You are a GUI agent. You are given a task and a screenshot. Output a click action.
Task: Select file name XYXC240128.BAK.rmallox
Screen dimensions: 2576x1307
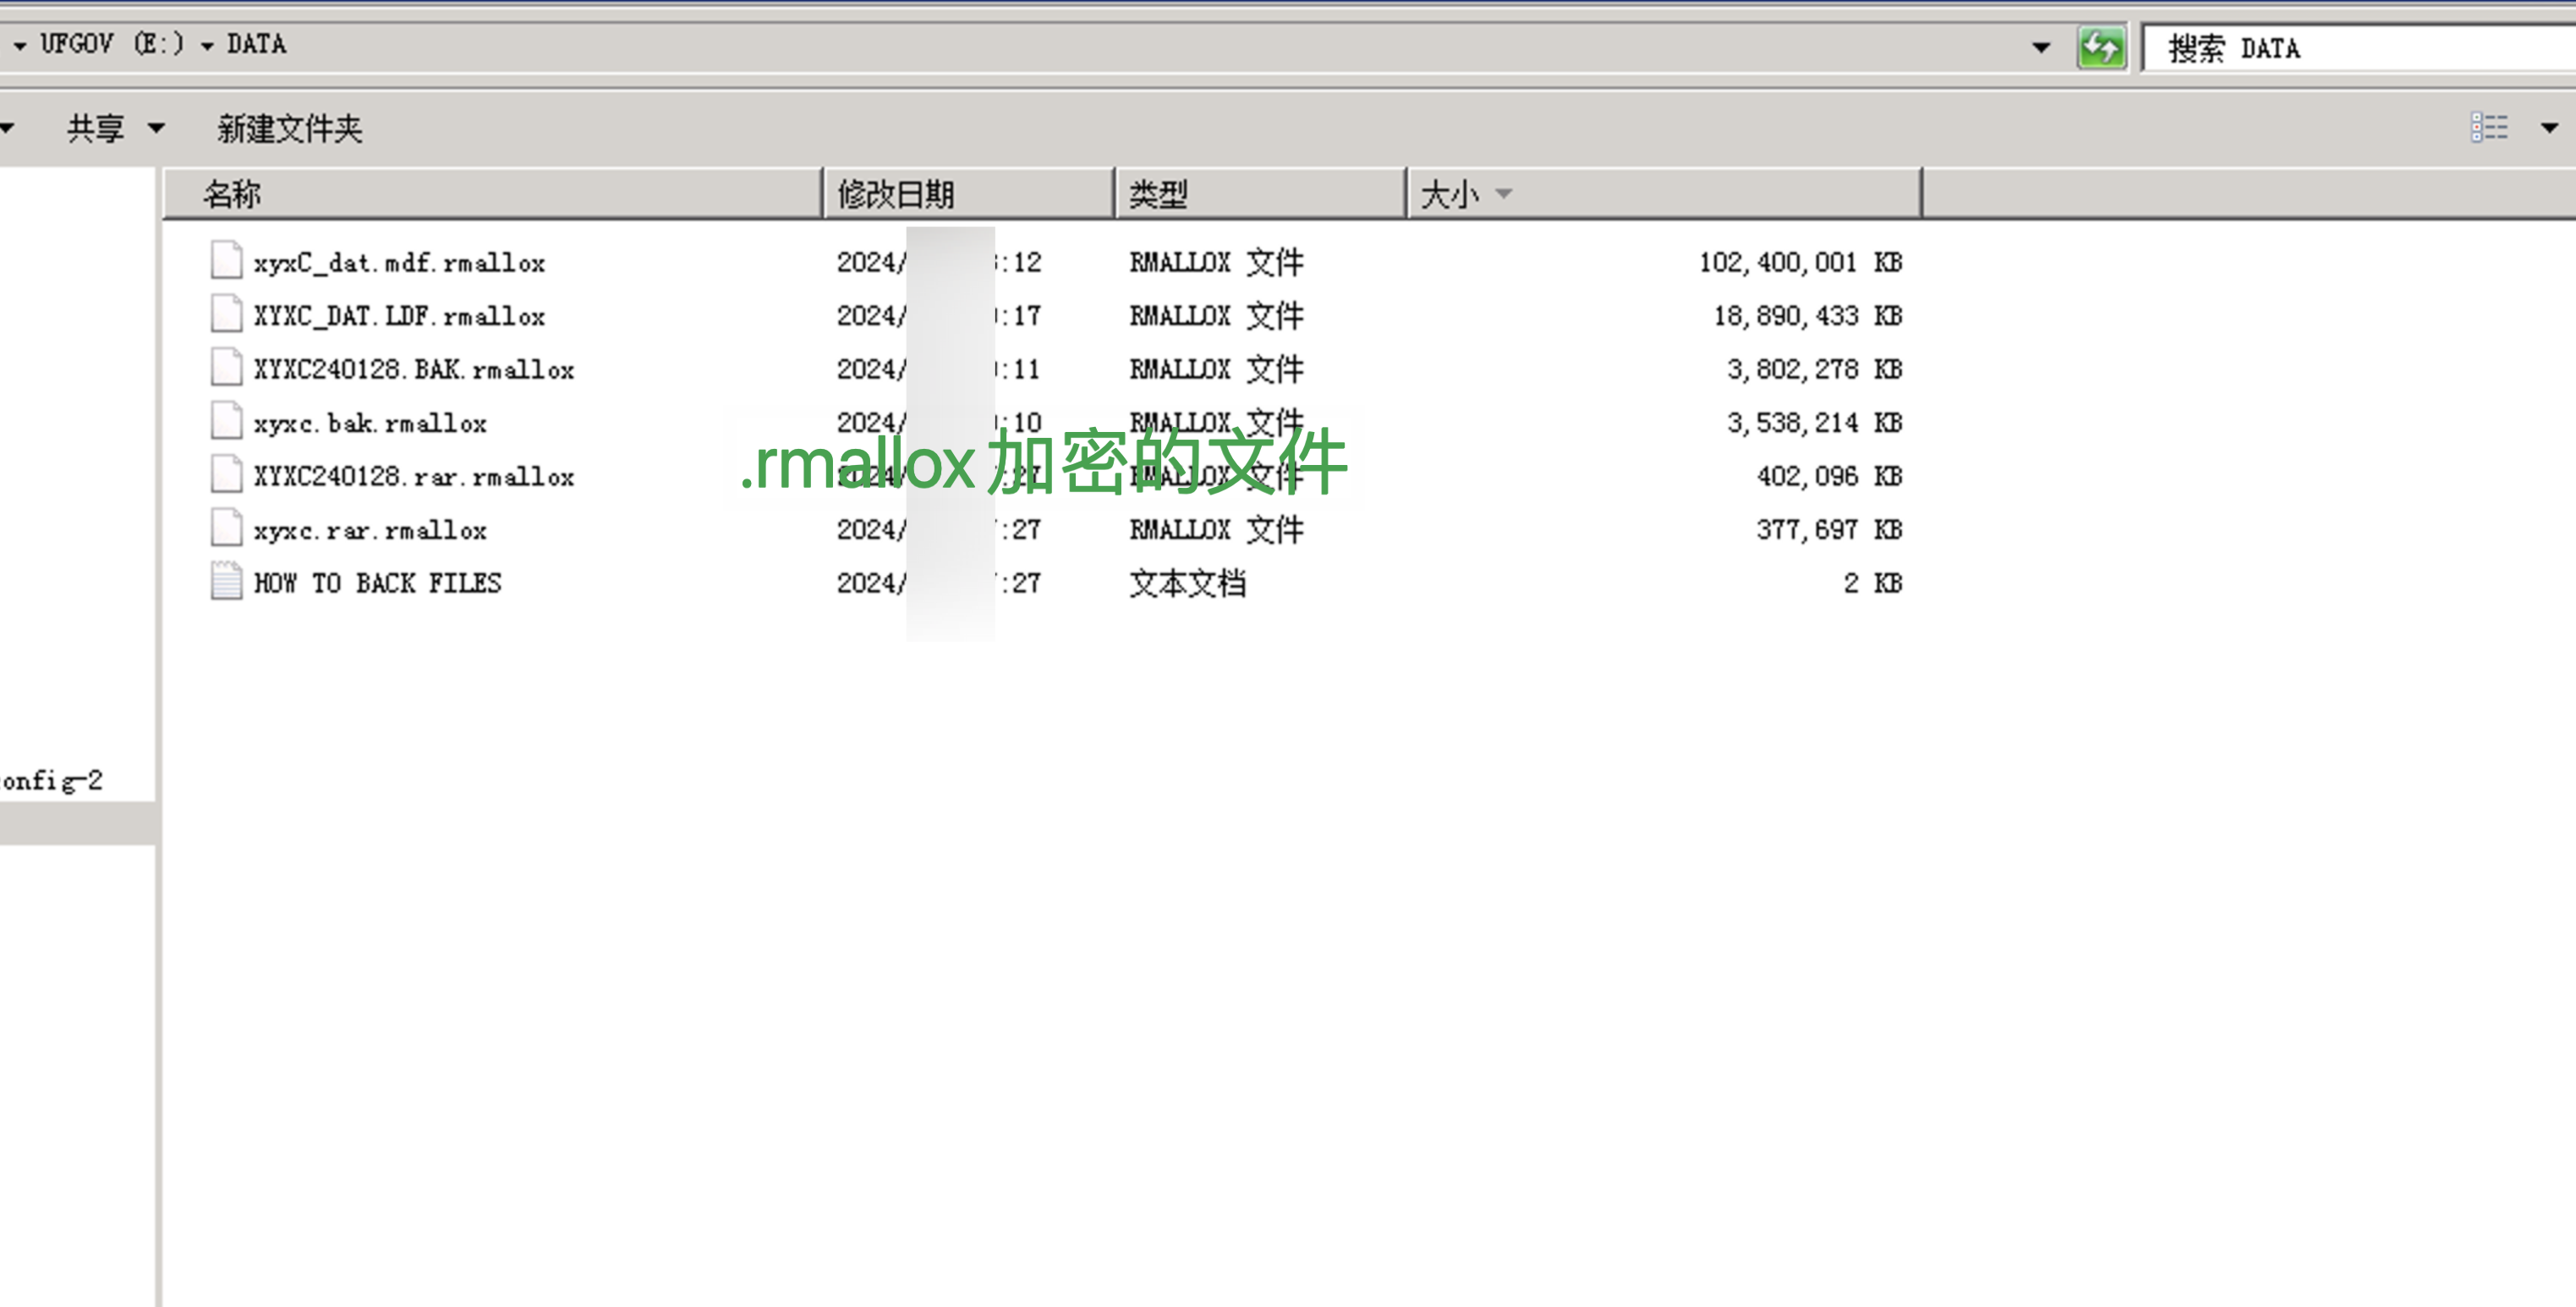(413, 369)
